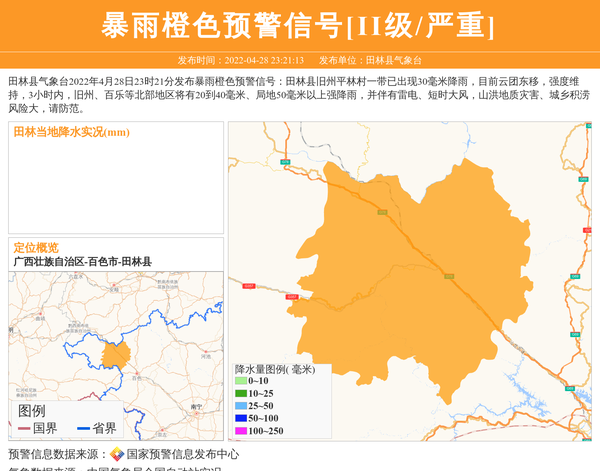Click the red 国界 legend line

pos(23,428)
